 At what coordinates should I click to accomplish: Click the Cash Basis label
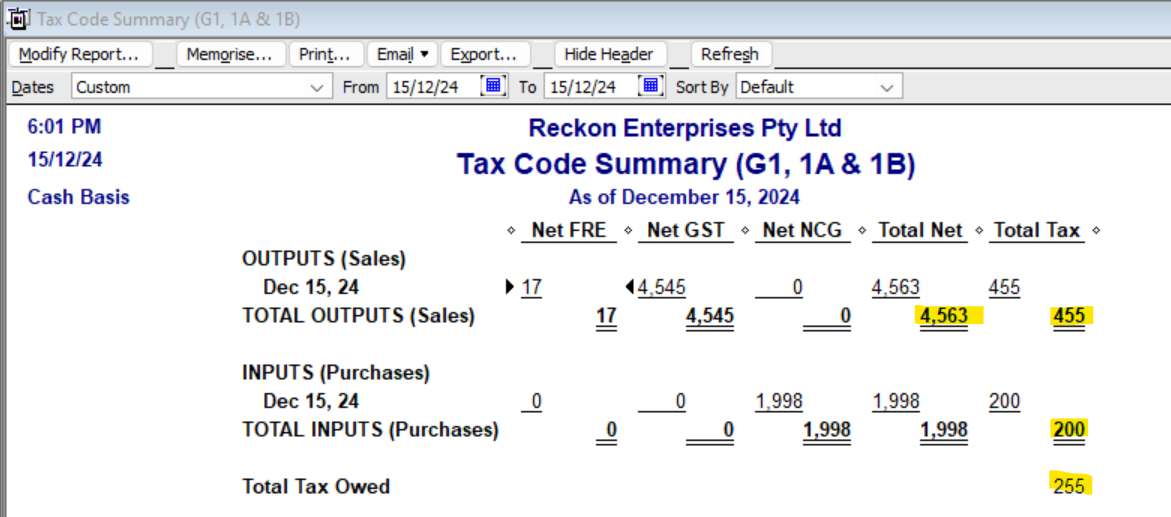click(x=78, y=197)
